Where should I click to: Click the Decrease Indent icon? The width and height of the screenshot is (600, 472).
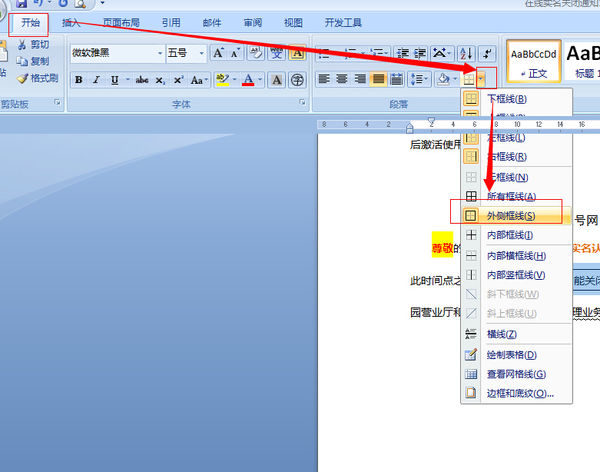coord(403,53)
